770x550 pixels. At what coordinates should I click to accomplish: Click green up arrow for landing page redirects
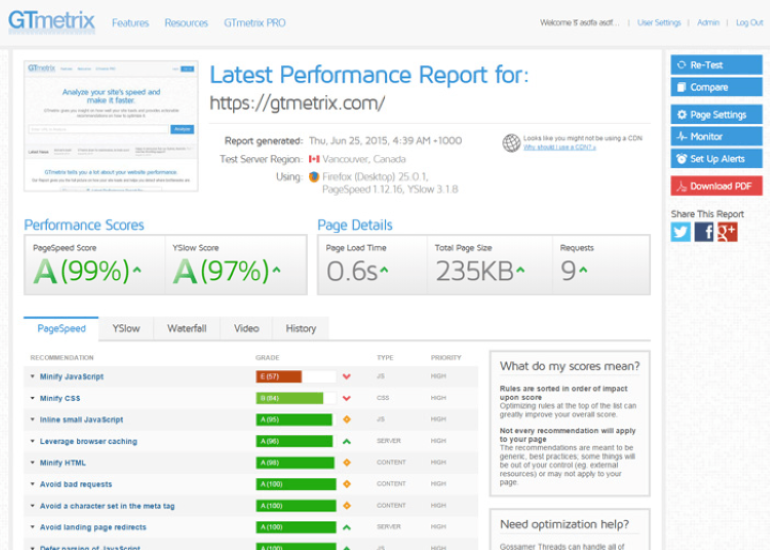pyautogui.click(x=347, y=527)
